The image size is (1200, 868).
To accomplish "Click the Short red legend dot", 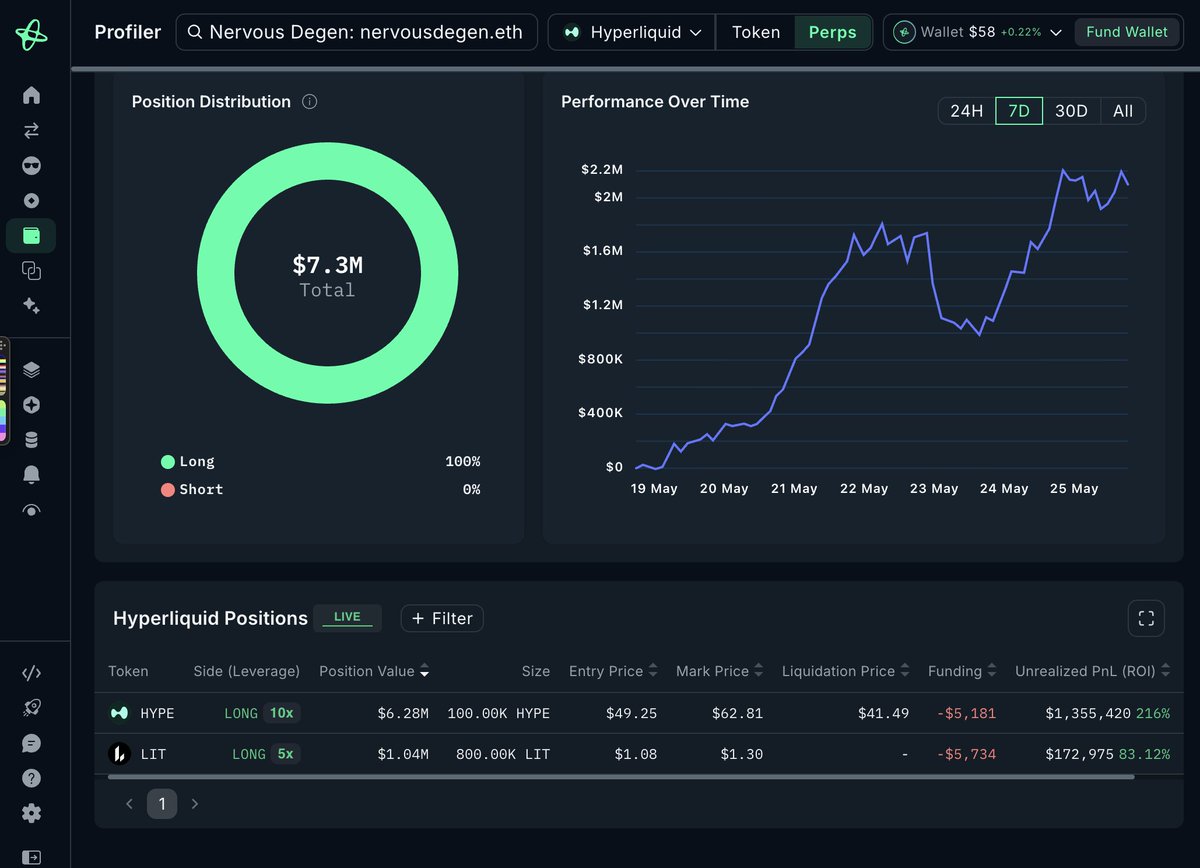I will coord(167,490).
